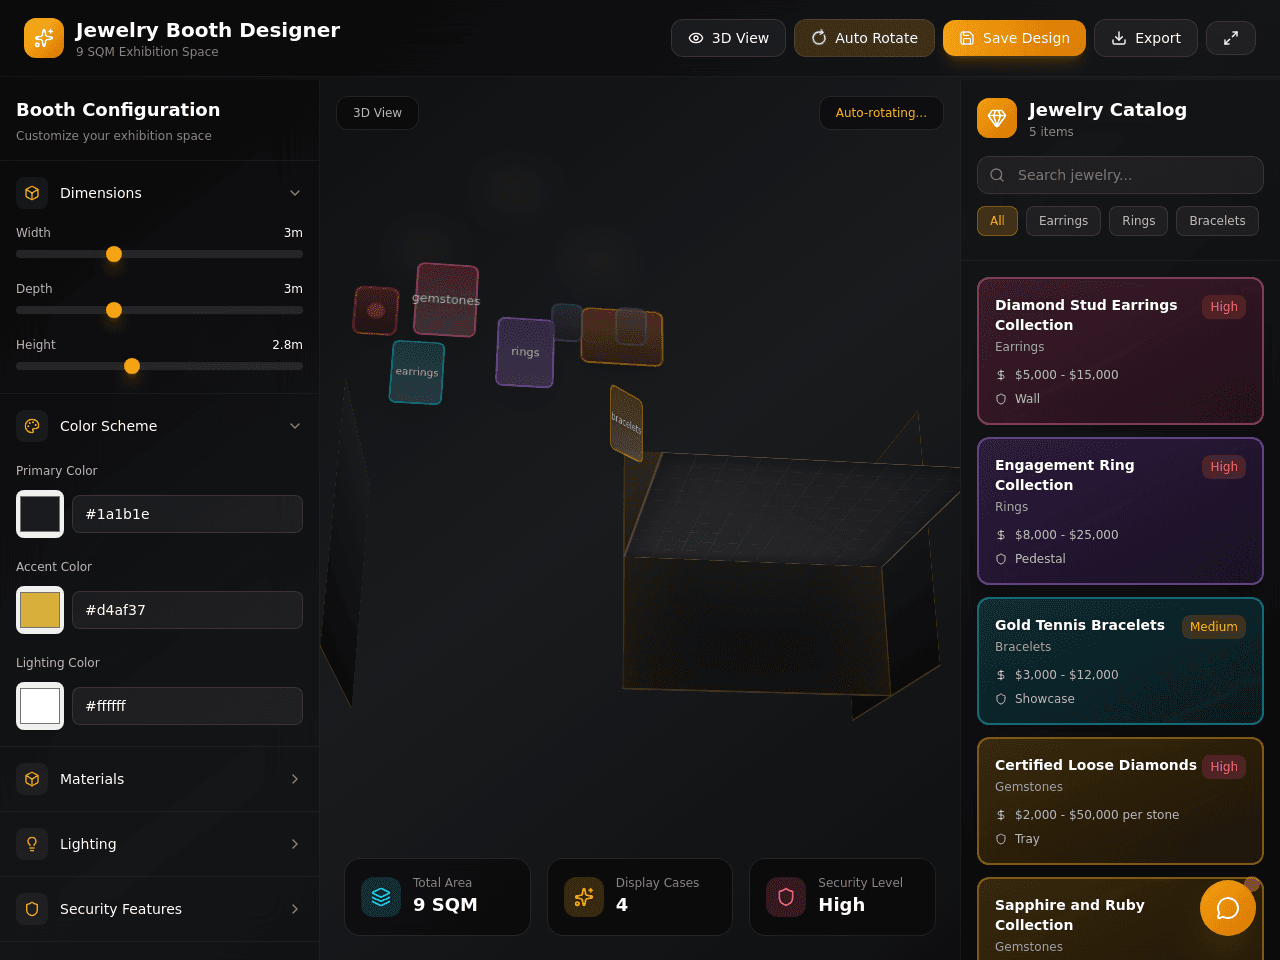Click the Security Level shield icon
Image resolution: width=1280 pixels, height=960 pixels.
(x=786, y=897)
